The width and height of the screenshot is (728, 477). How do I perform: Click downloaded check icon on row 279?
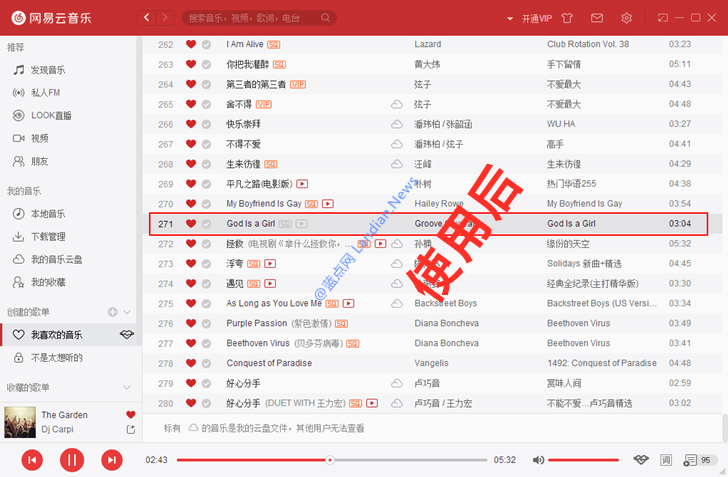pos(207,384)
